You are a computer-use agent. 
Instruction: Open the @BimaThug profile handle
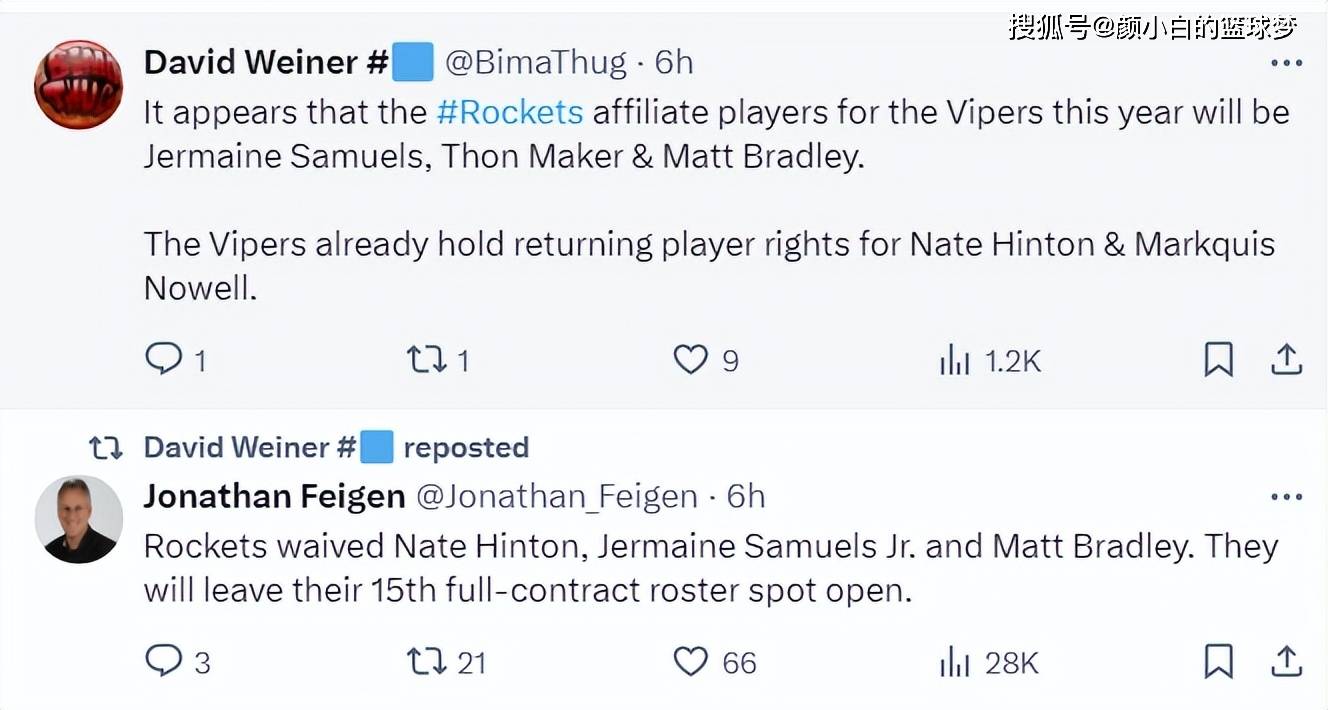click(536, 62)
